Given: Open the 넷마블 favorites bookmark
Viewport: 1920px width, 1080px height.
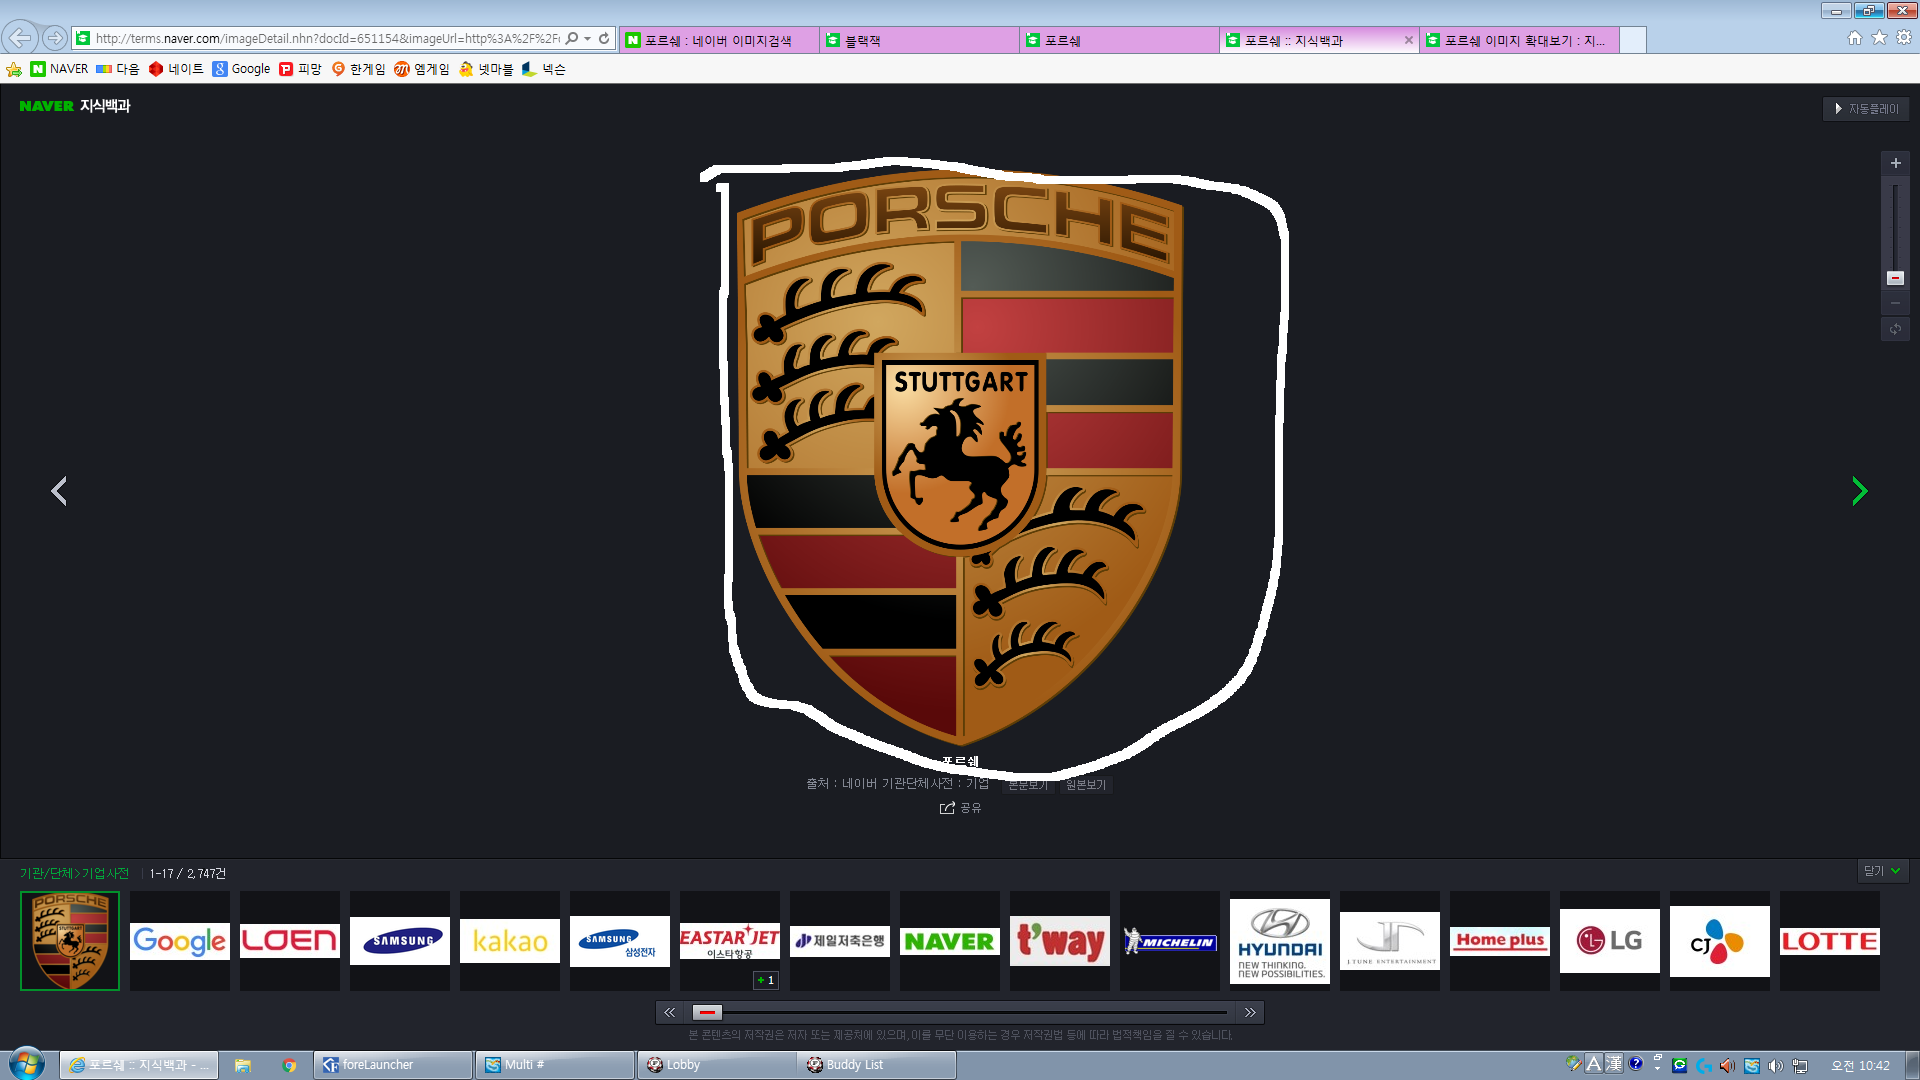Looking at the screenshot, I should [486, 69].
